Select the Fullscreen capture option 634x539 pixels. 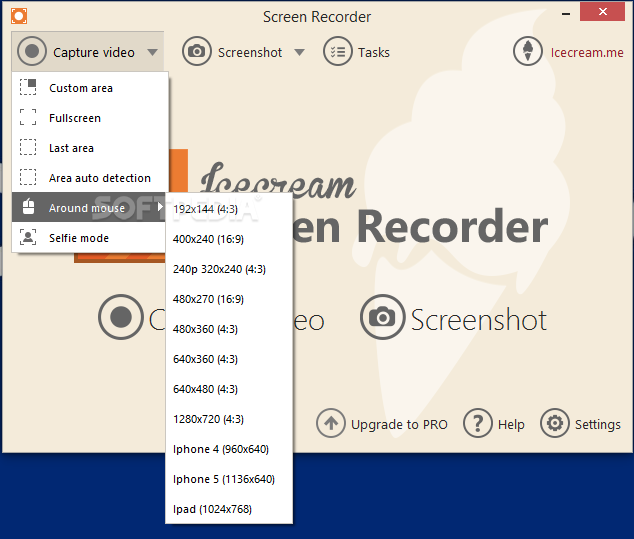click(90, 118)
